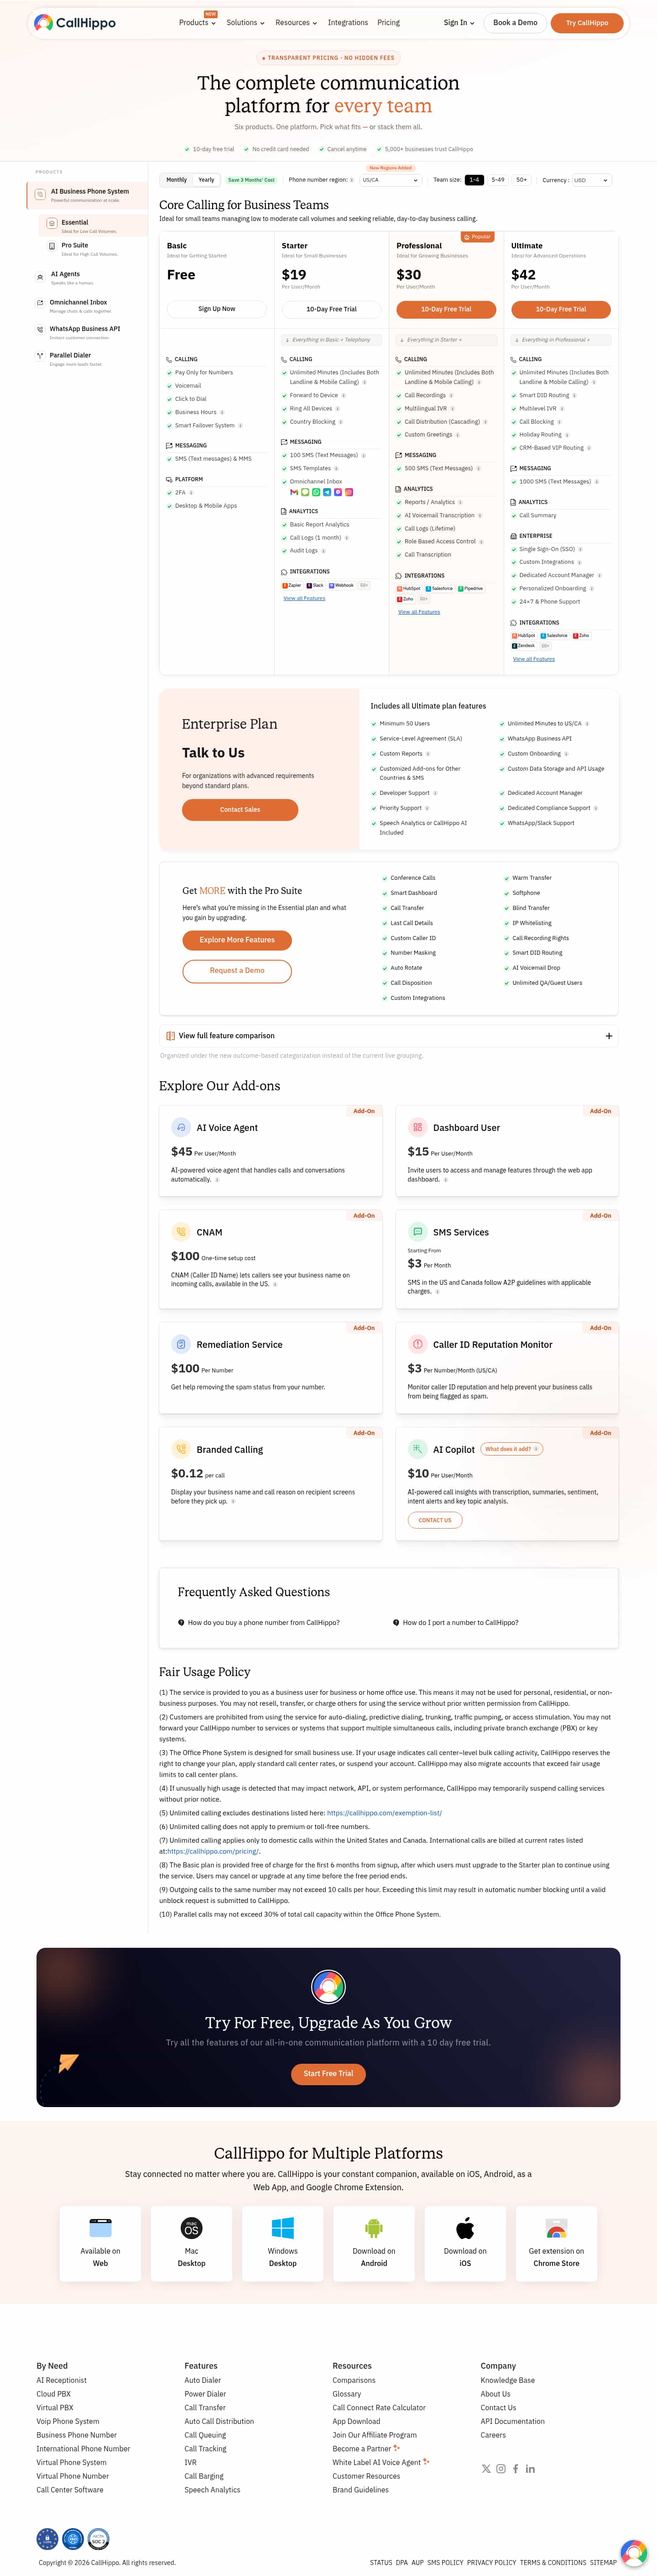Click Start Free Trial button

[328, 2073]
